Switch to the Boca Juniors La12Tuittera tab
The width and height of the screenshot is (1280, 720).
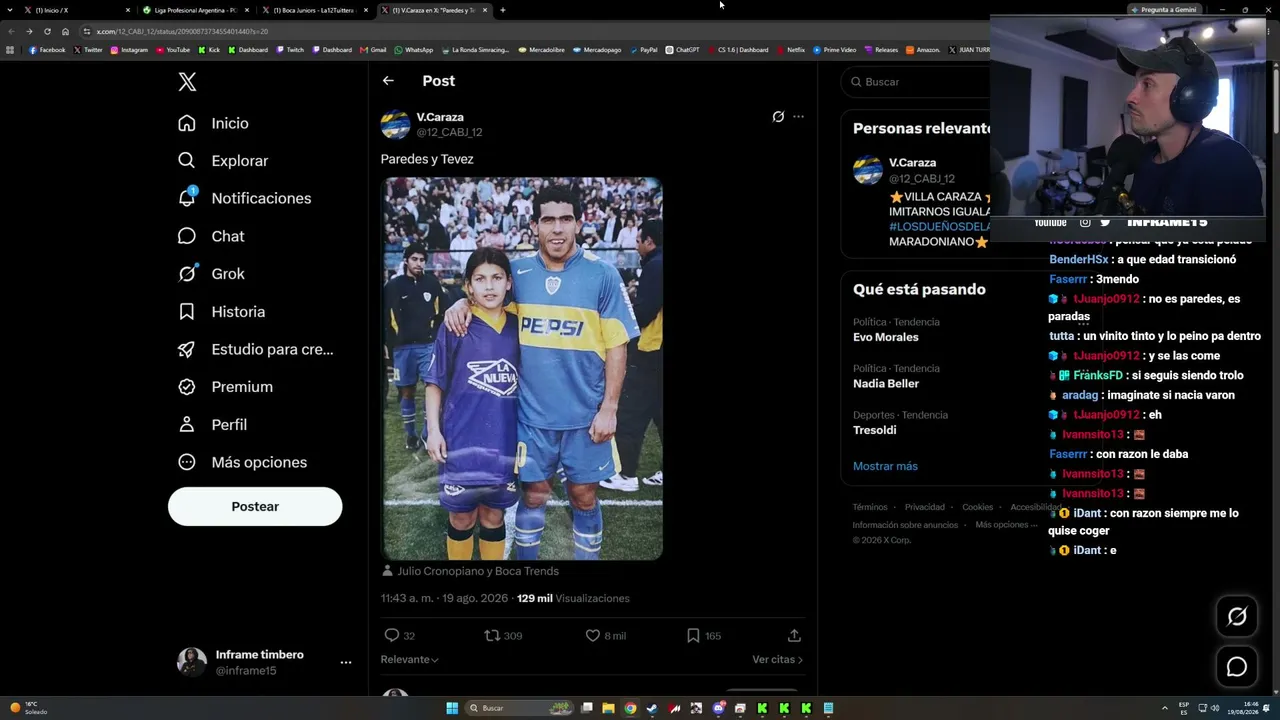pos(314,10)
